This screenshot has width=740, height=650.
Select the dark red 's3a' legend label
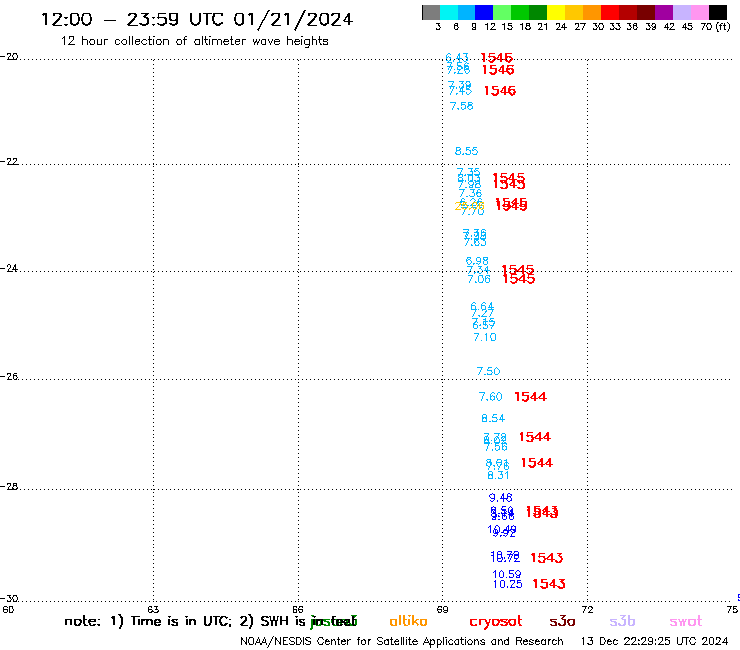point(562,622)
